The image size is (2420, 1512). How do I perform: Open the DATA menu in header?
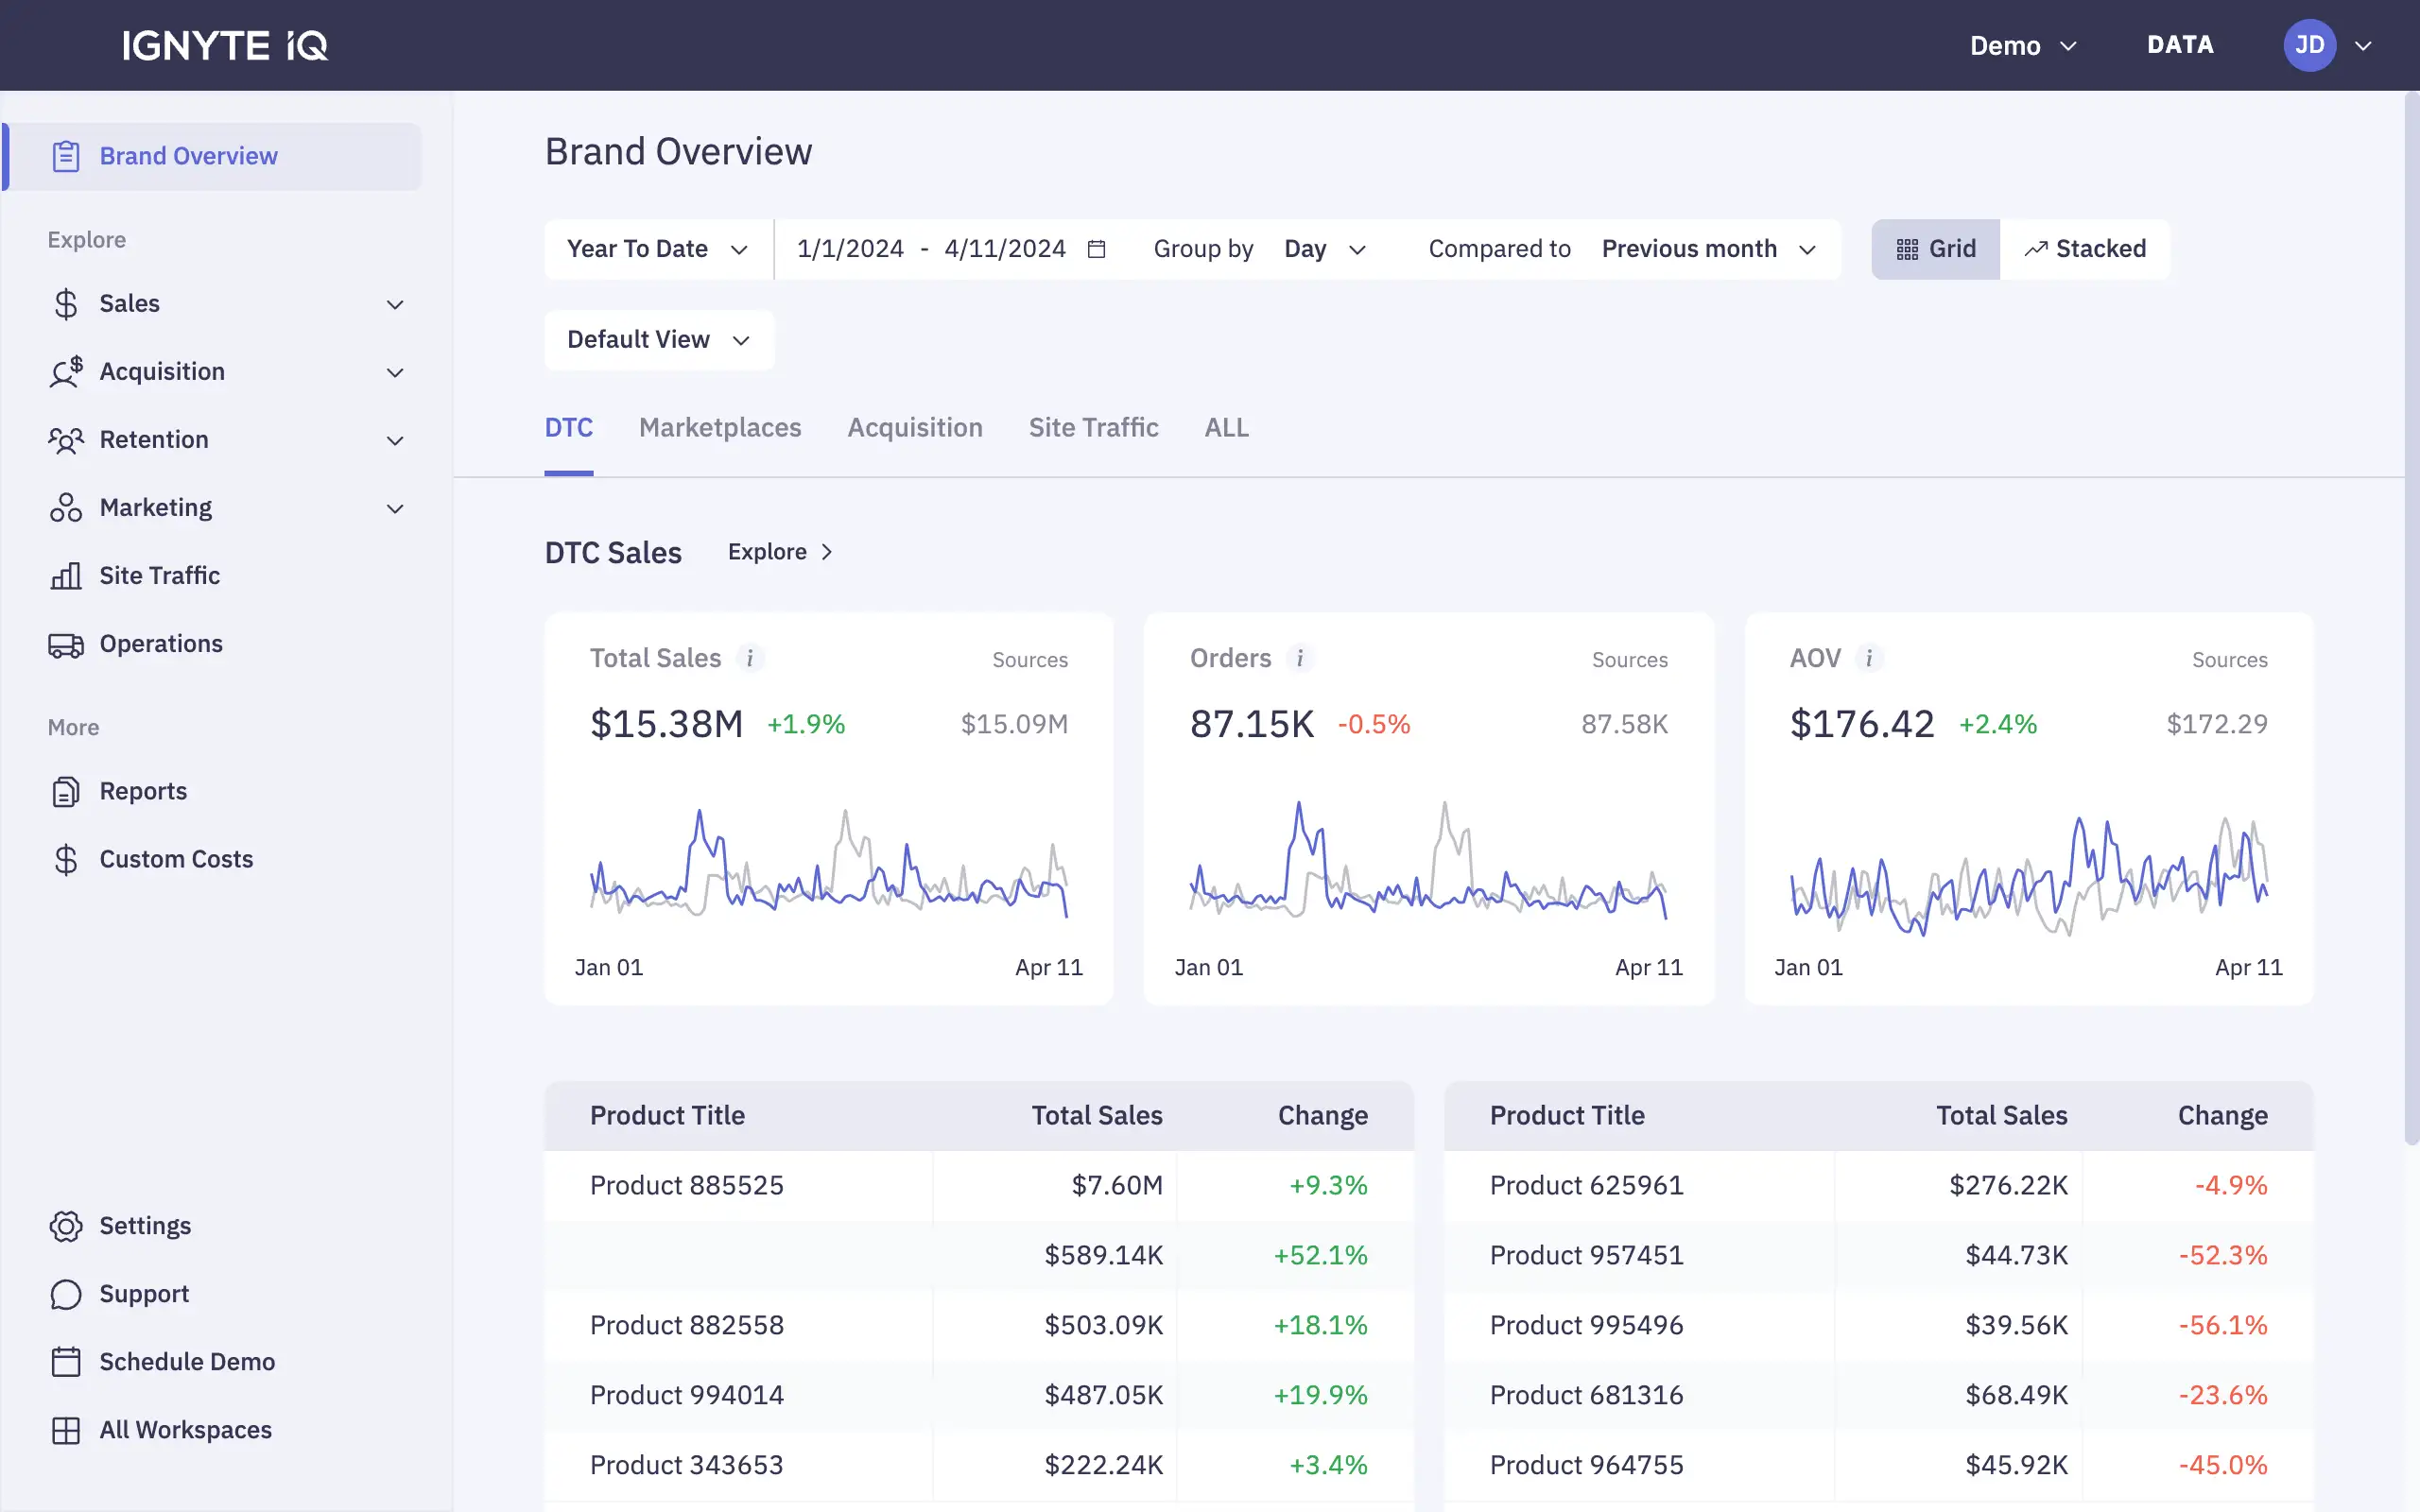click(x=2180, y=45)
